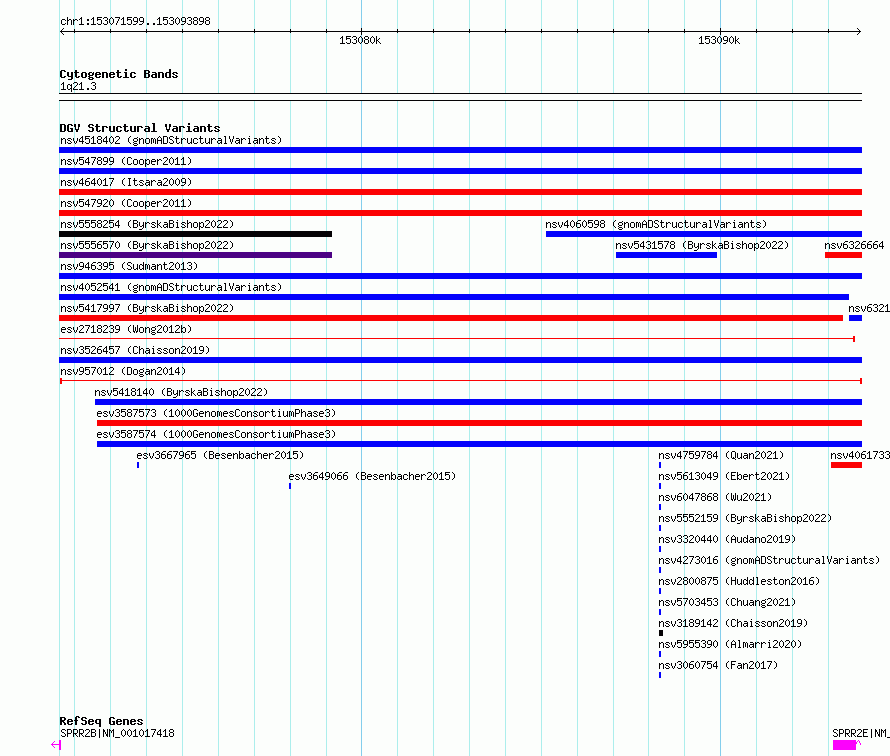Viewport: 890px width, 756px height.
Task: Click the black nsv3189142 variant marker
Action: coord(661,633)
